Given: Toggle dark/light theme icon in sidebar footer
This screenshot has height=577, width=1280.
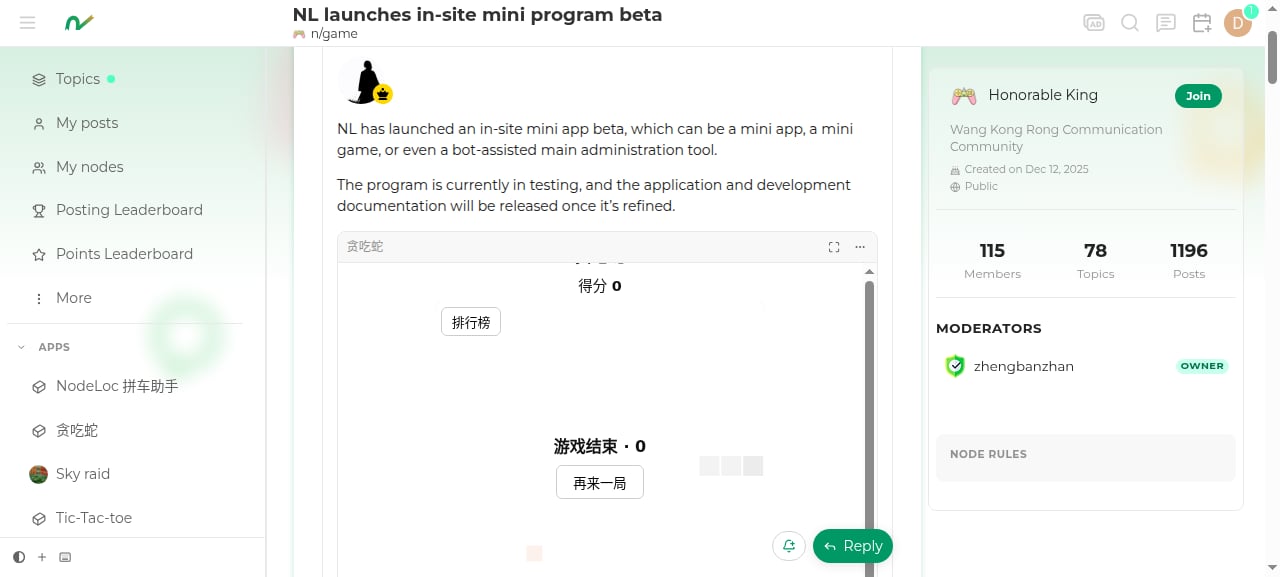Looking at the screenshot, I should pos(19,557).
